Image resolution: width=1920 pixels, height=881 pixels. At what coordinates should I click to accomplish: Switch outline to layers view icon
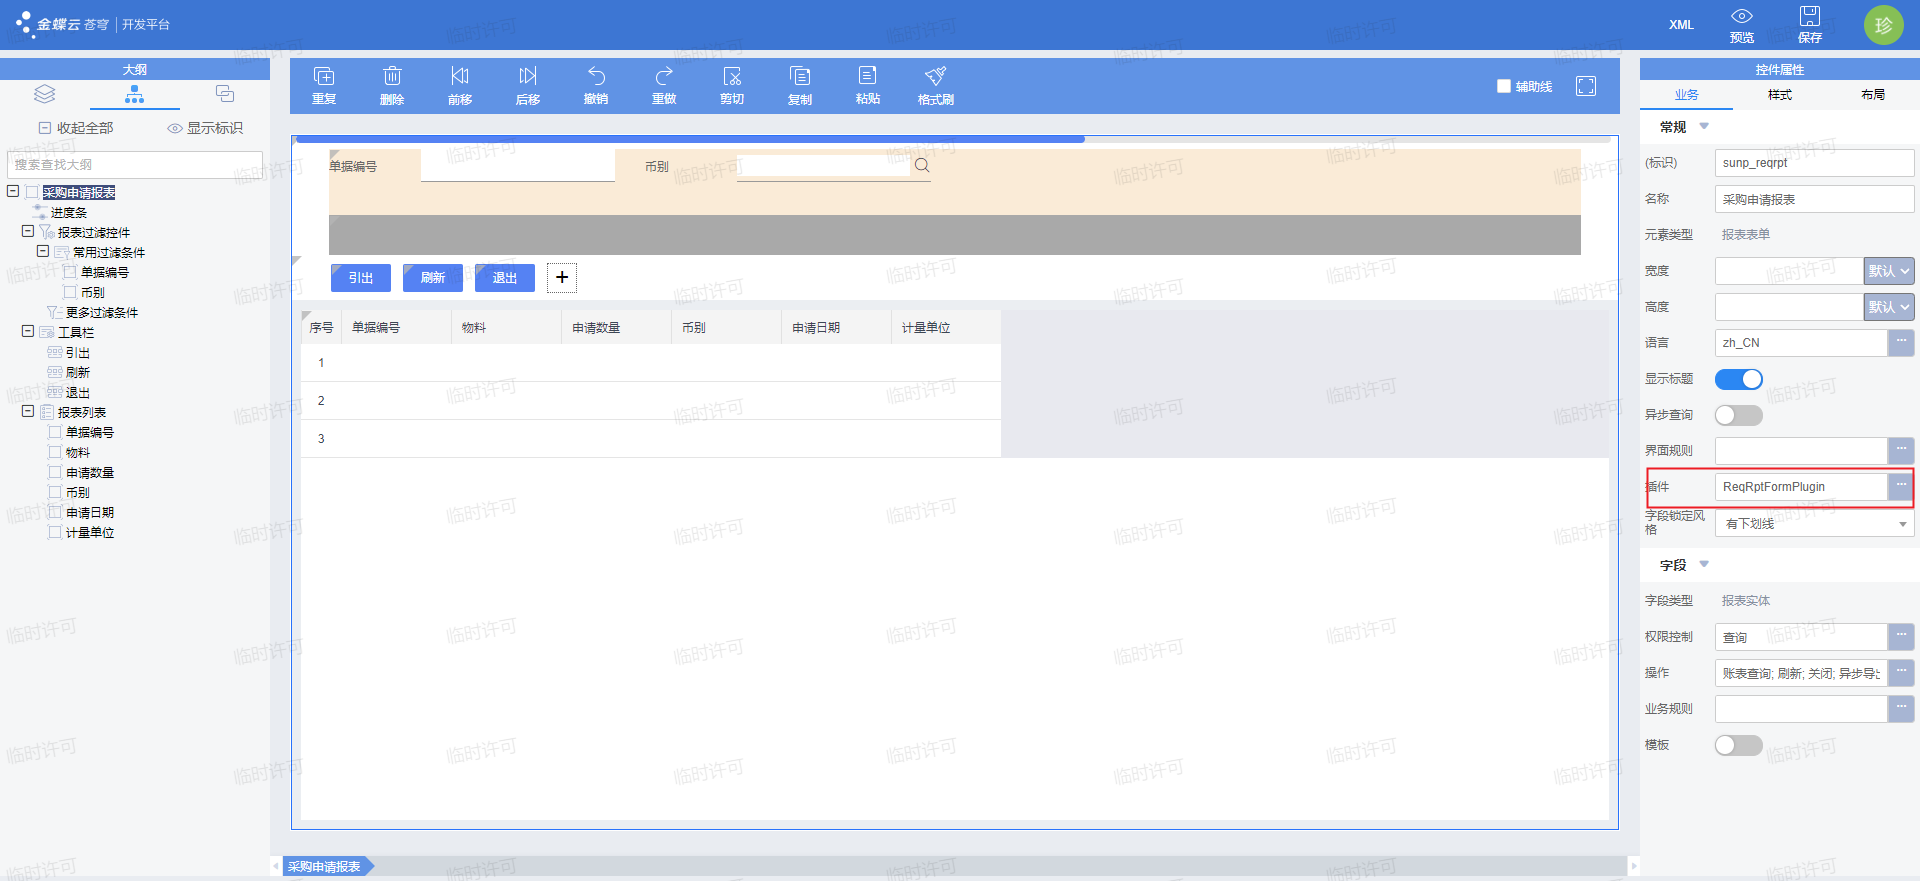45,94
